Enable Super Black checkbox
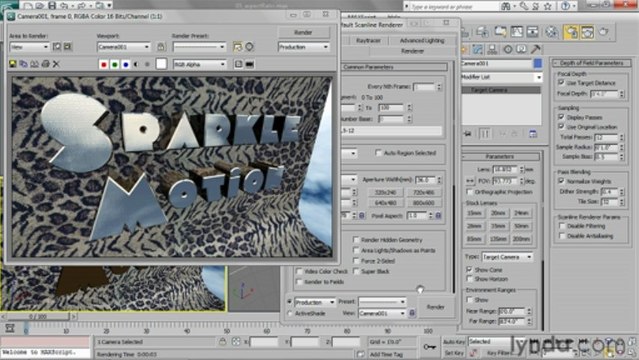 356,271
